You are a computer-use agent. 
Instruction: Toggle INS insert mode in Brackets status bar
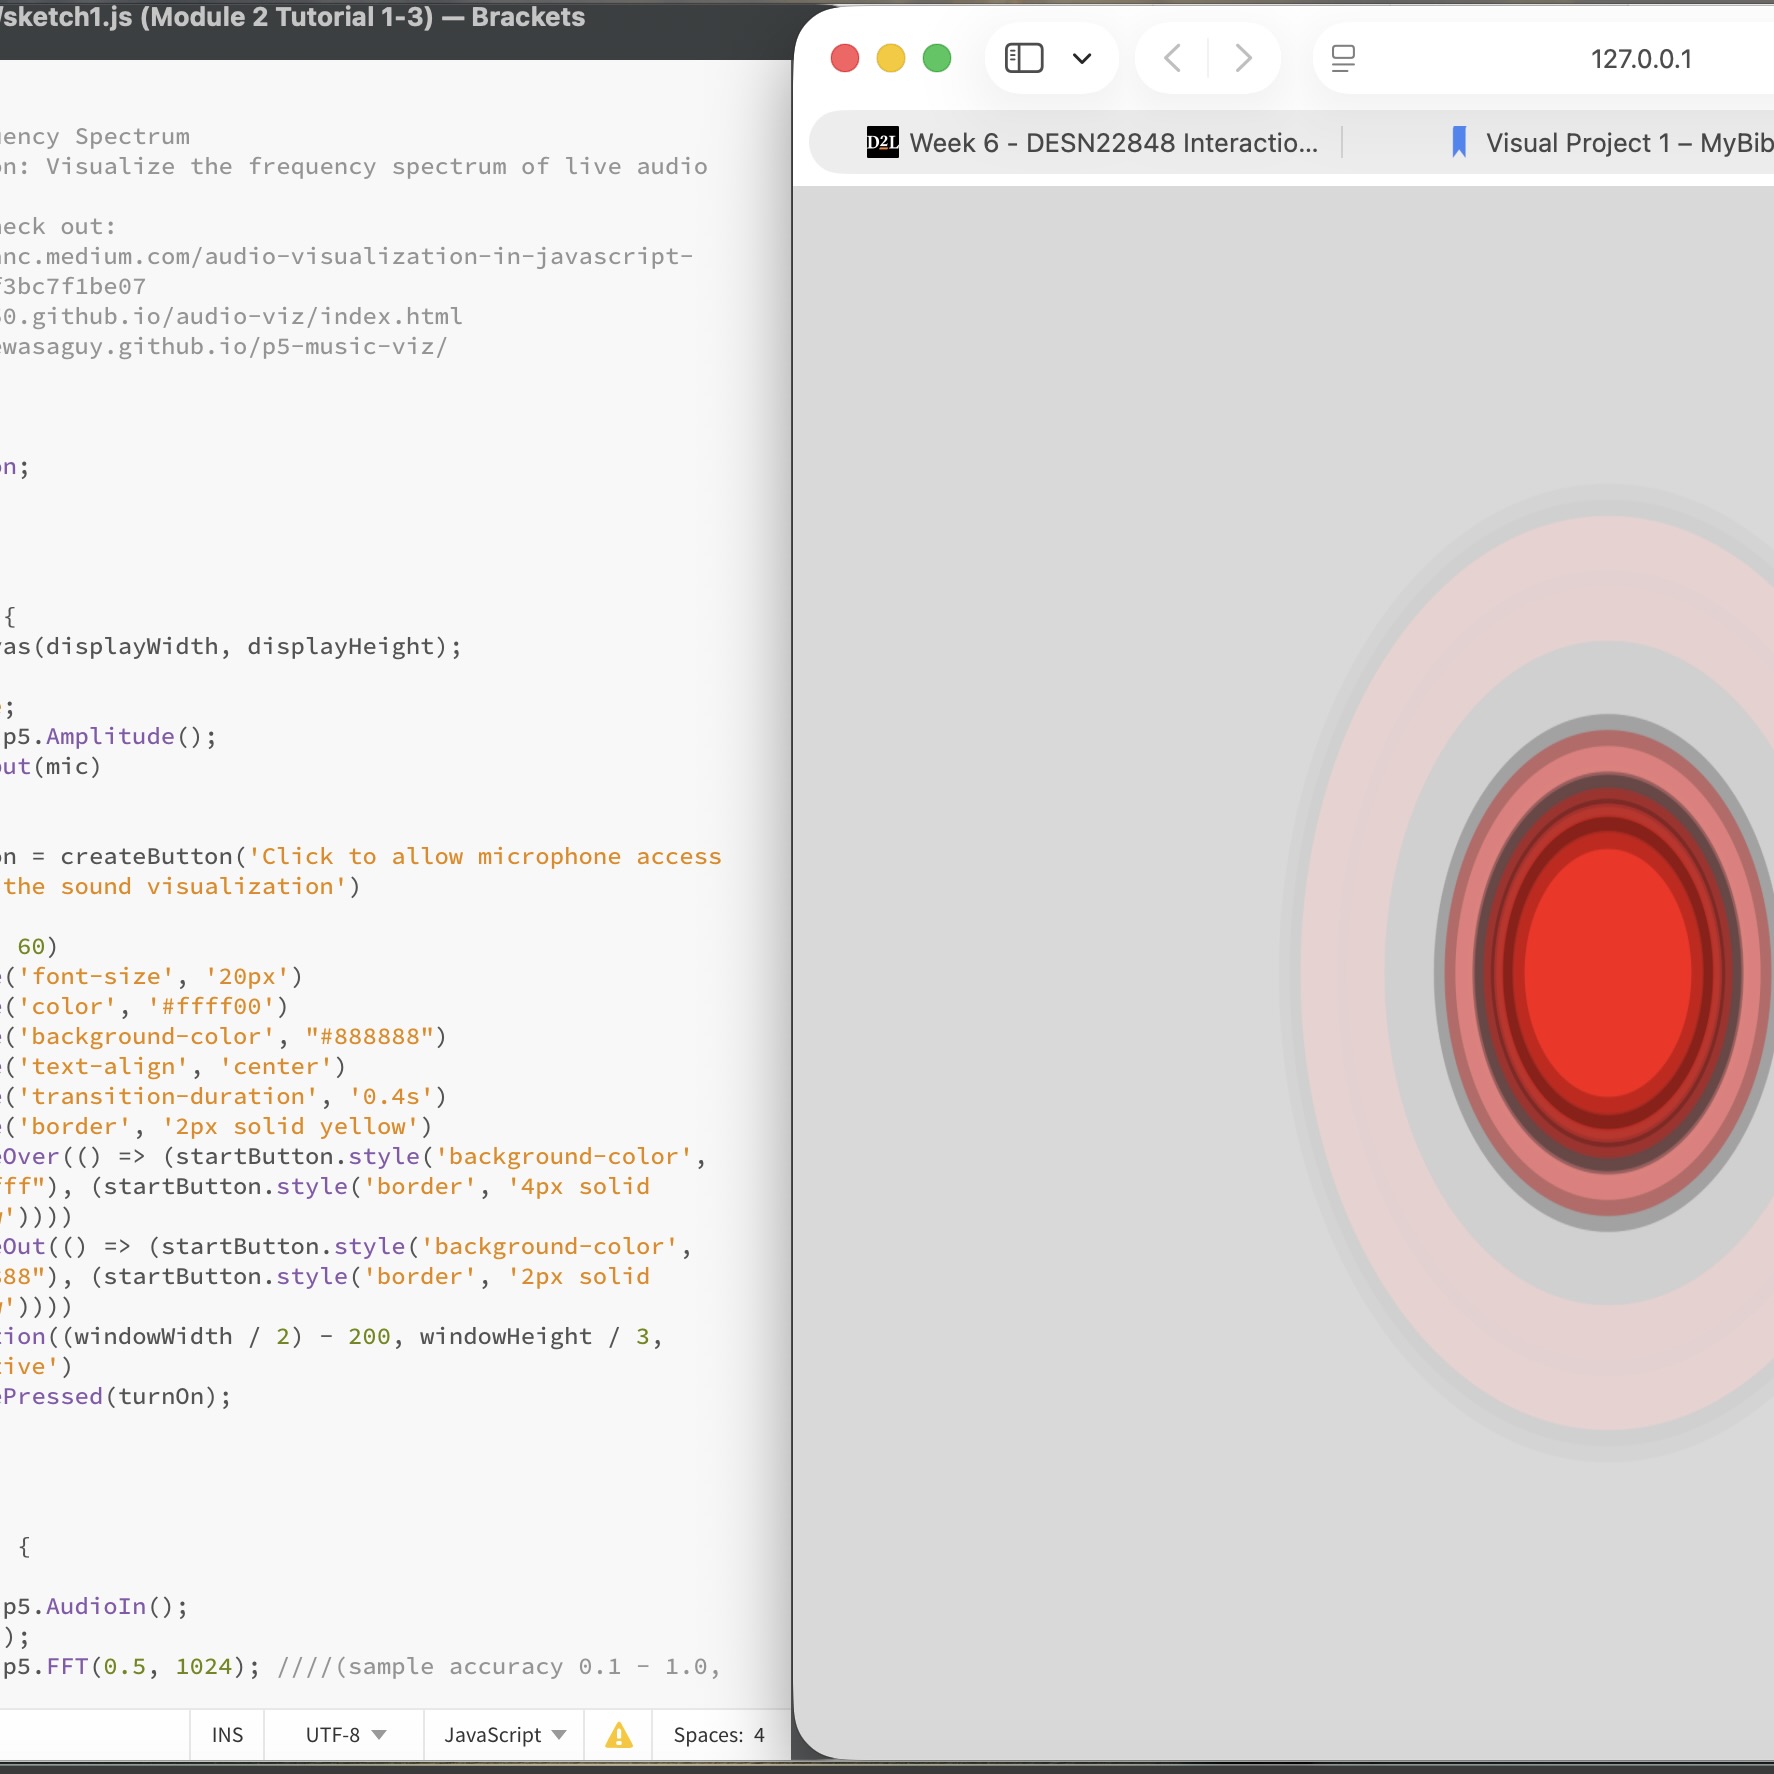tap(226, 1735)
